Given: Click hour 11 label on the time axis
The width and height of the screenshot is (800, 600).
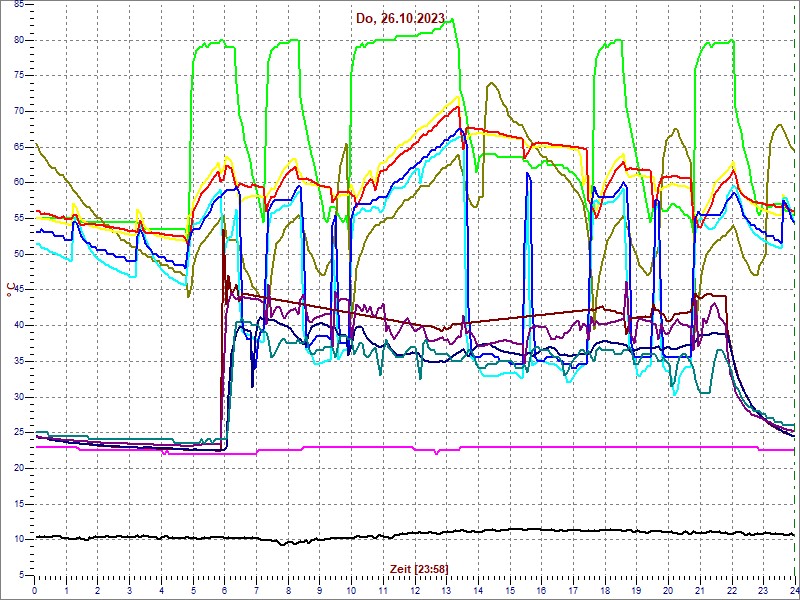Looking at the screenshot, I should (x=383, y=590).
